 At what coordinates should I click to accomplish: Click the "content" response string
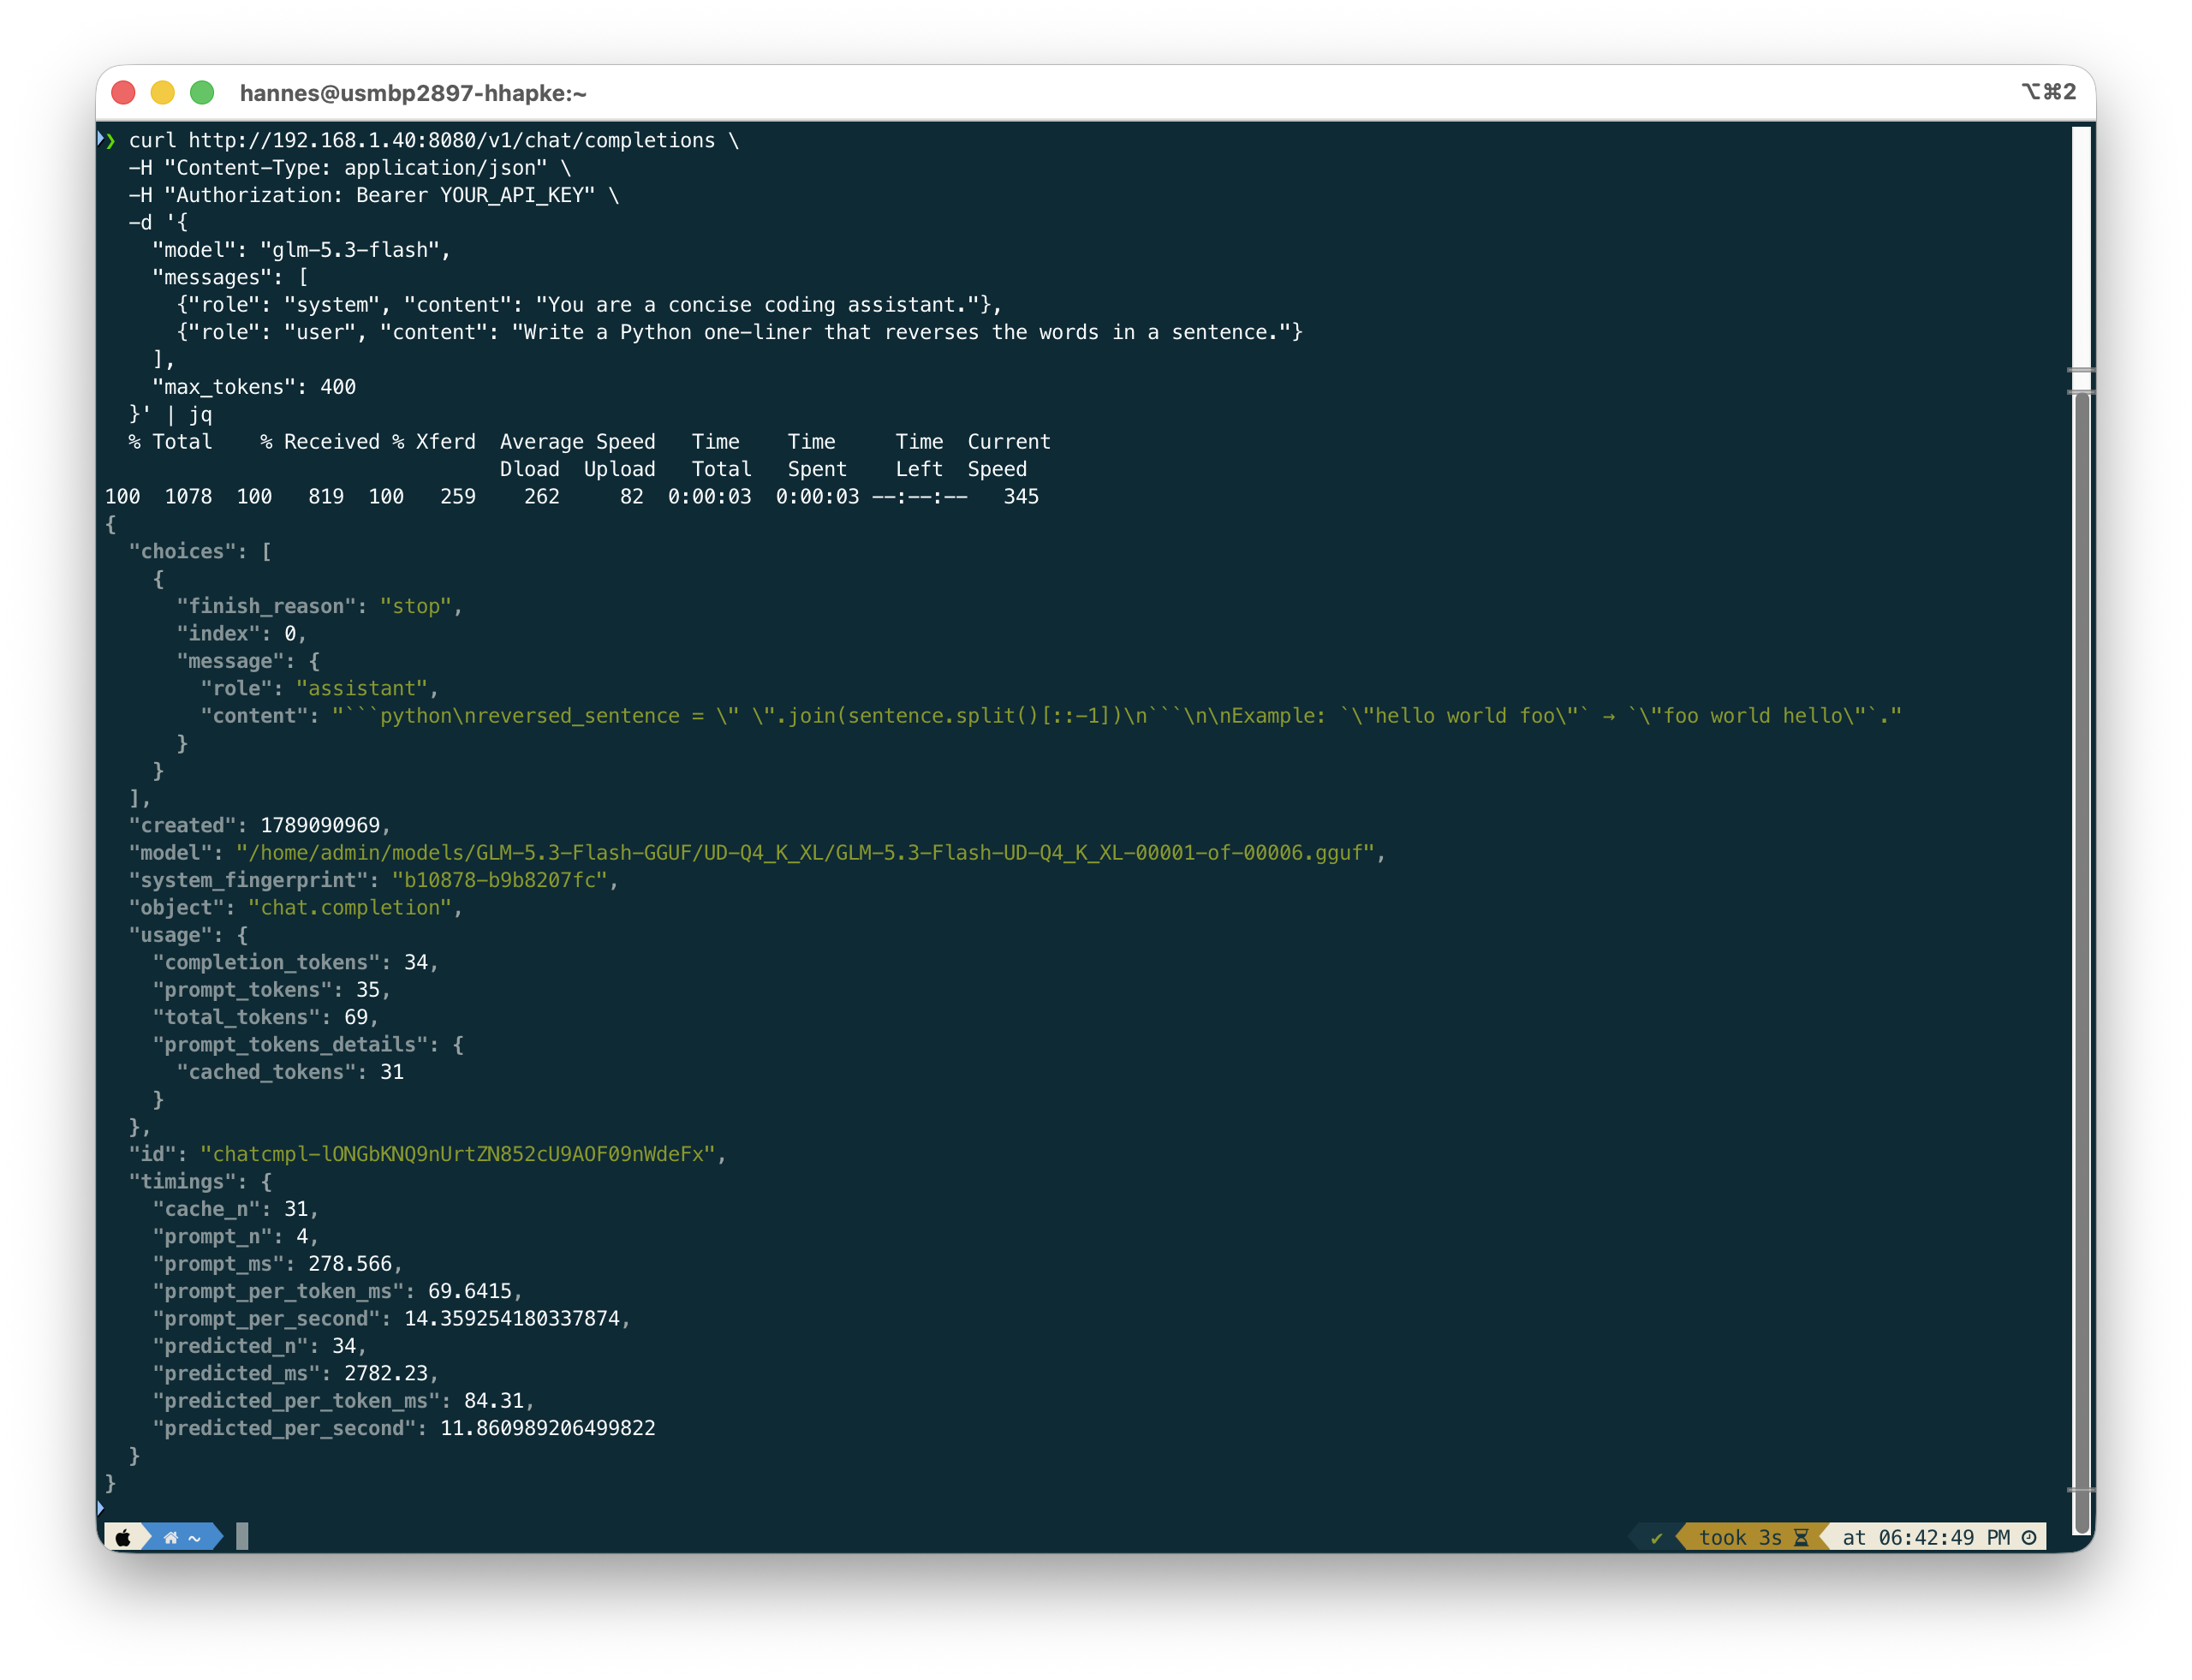(1117, 716)
